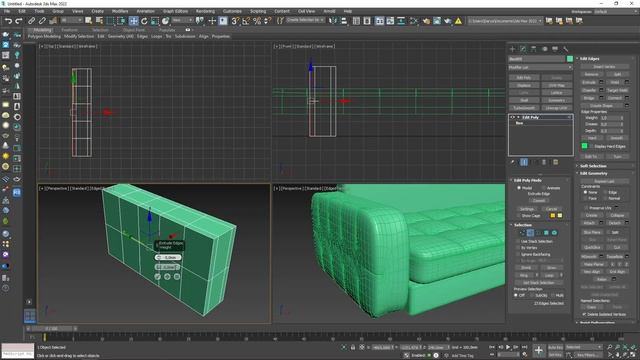Screen dimensions: 640x360
Task: Open the reference coordinate system dropdown
Action: [x=182, y=20]
